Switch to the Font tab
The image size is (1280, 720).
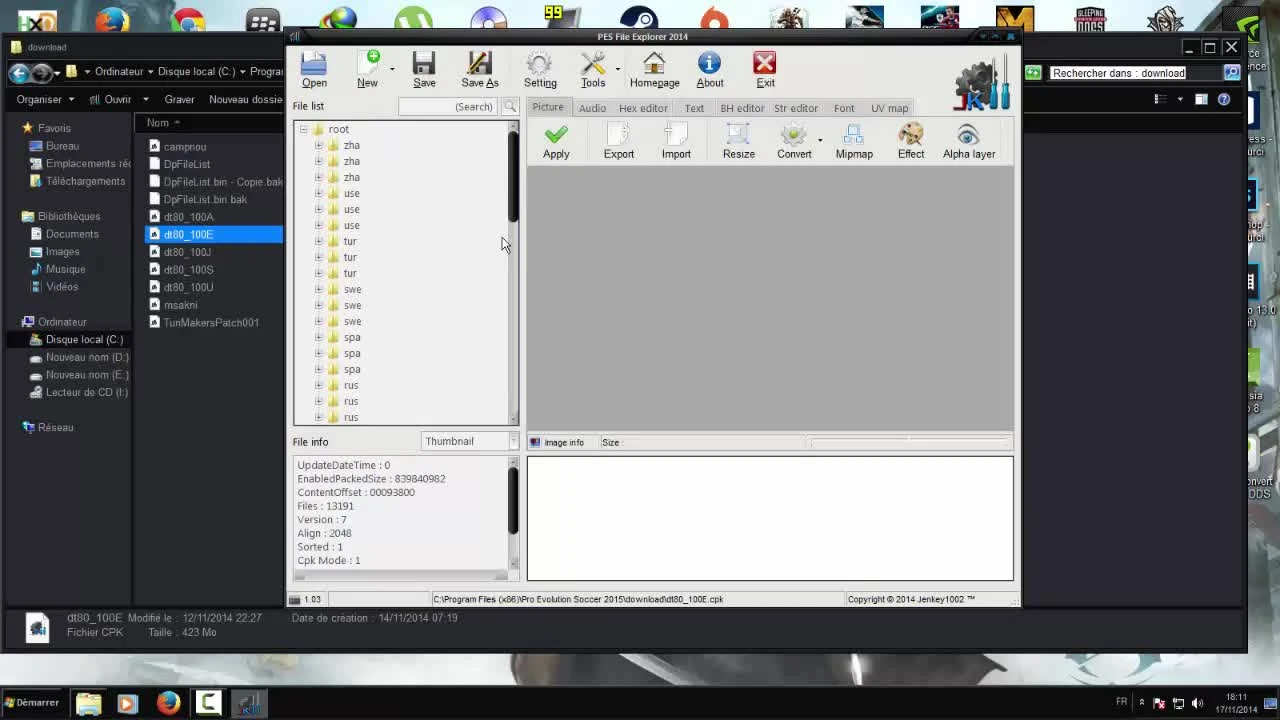[844, 108]
